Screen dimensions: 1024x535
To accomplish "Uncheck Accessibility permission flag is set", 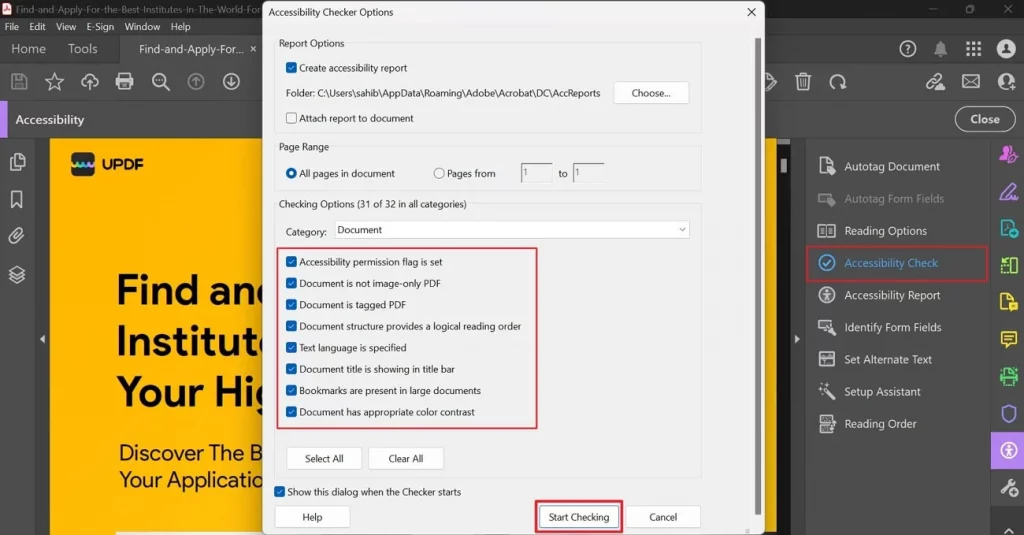I will pyautogui.click(x=291, y=262).
